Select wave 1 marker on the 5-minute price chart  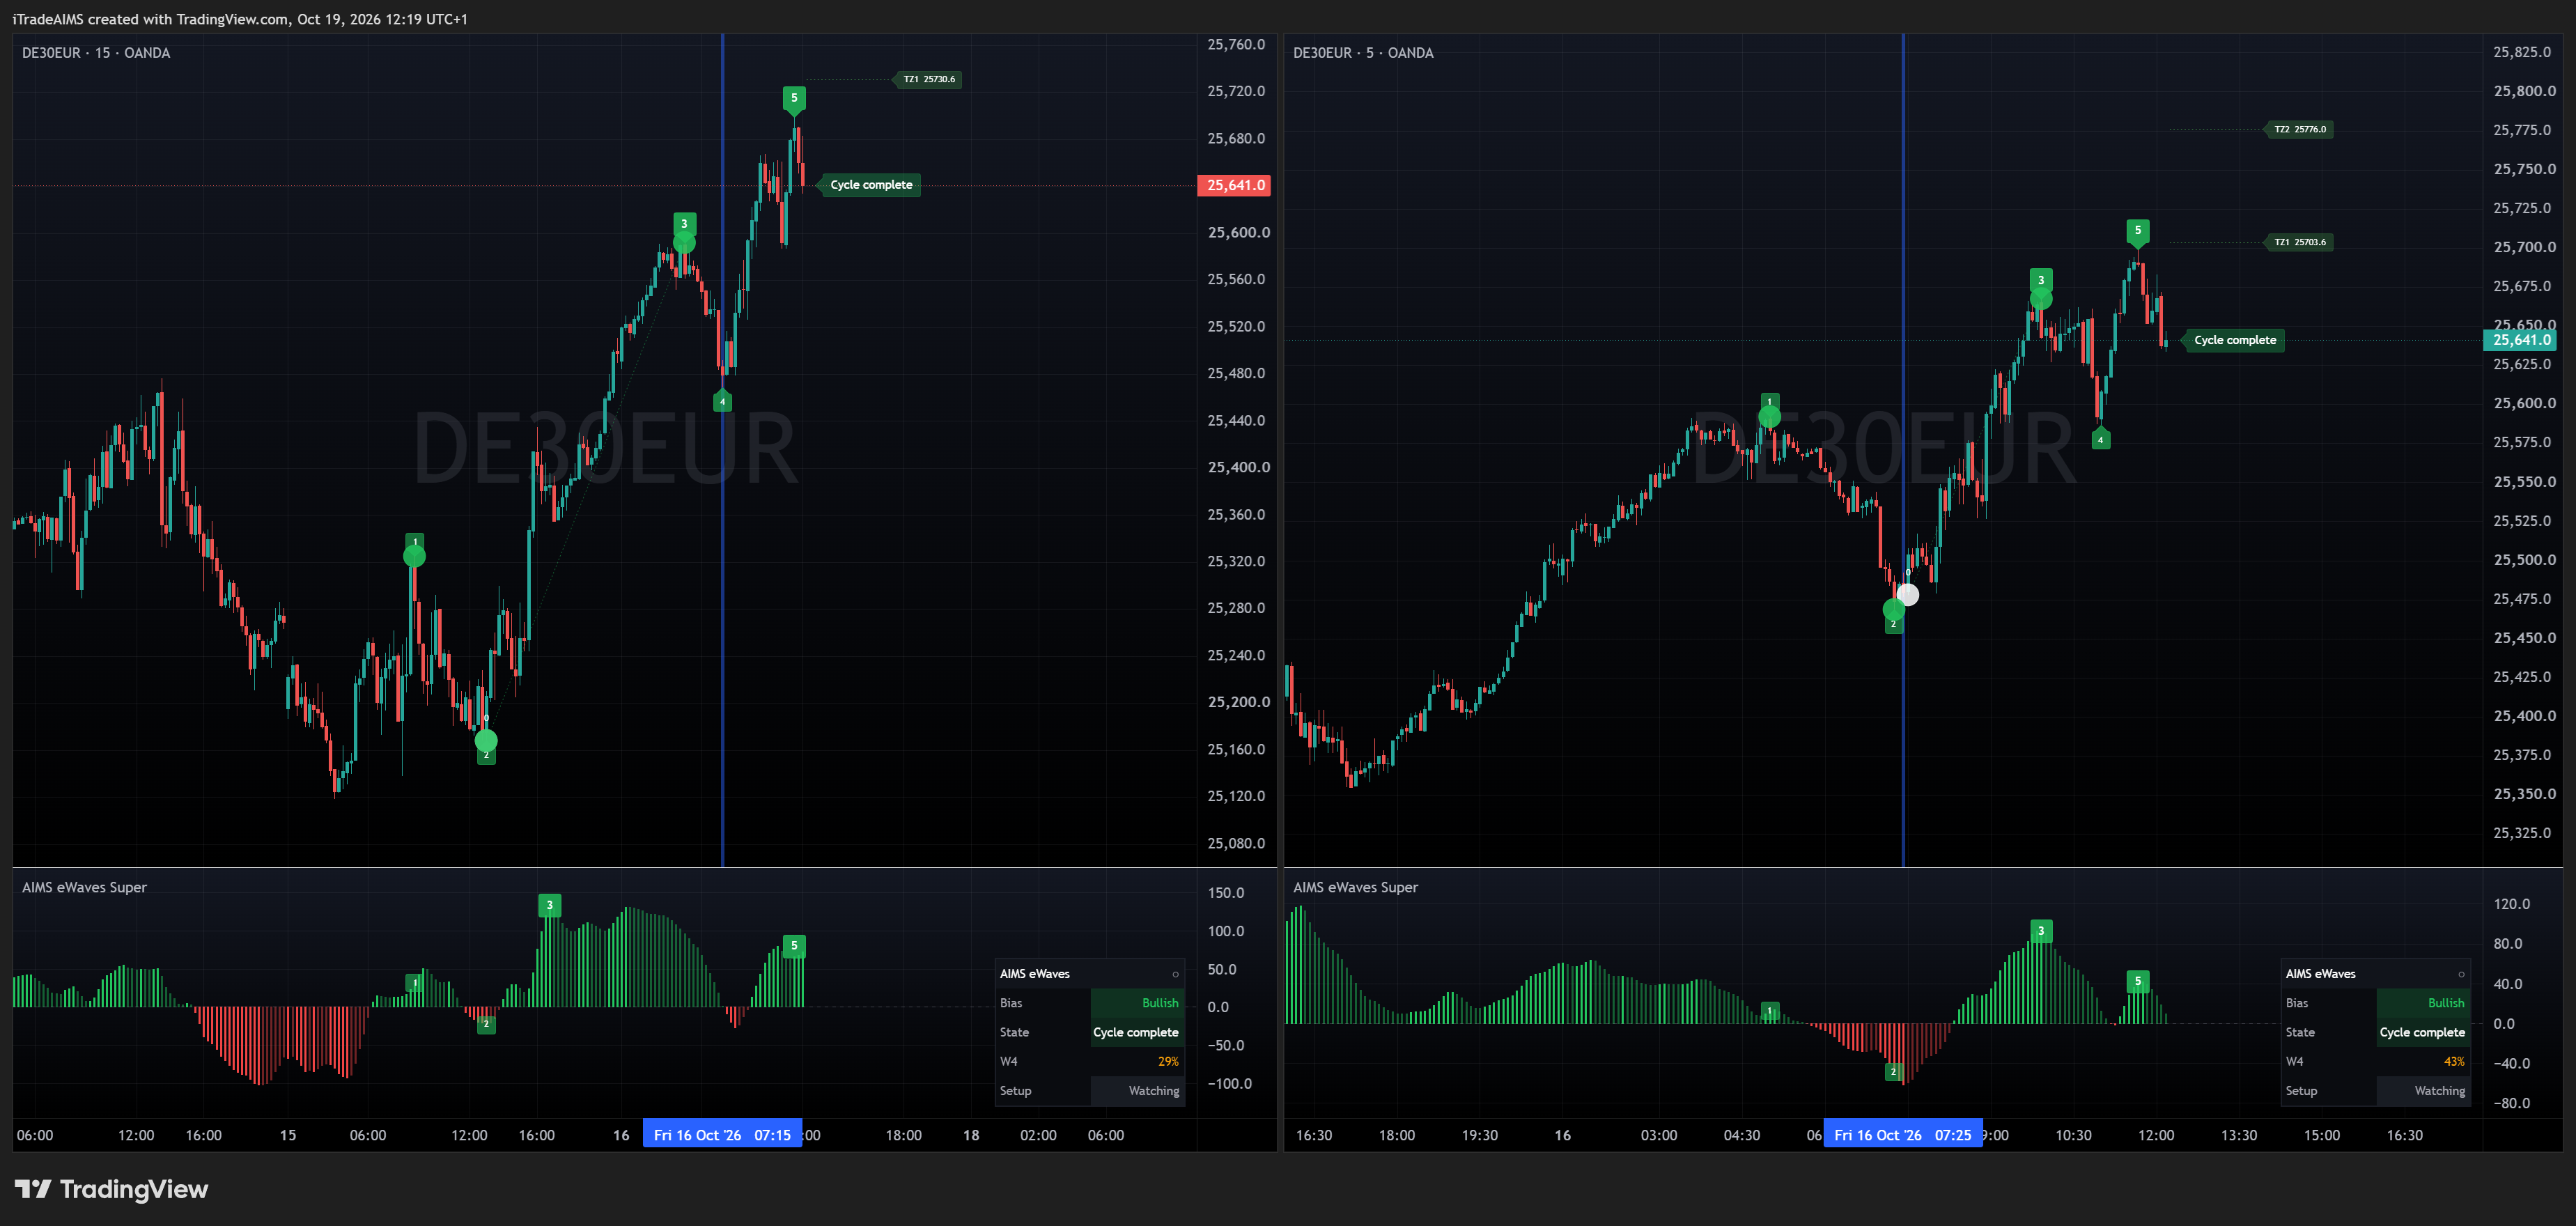pyautogui.click(x=1769, y=402)
